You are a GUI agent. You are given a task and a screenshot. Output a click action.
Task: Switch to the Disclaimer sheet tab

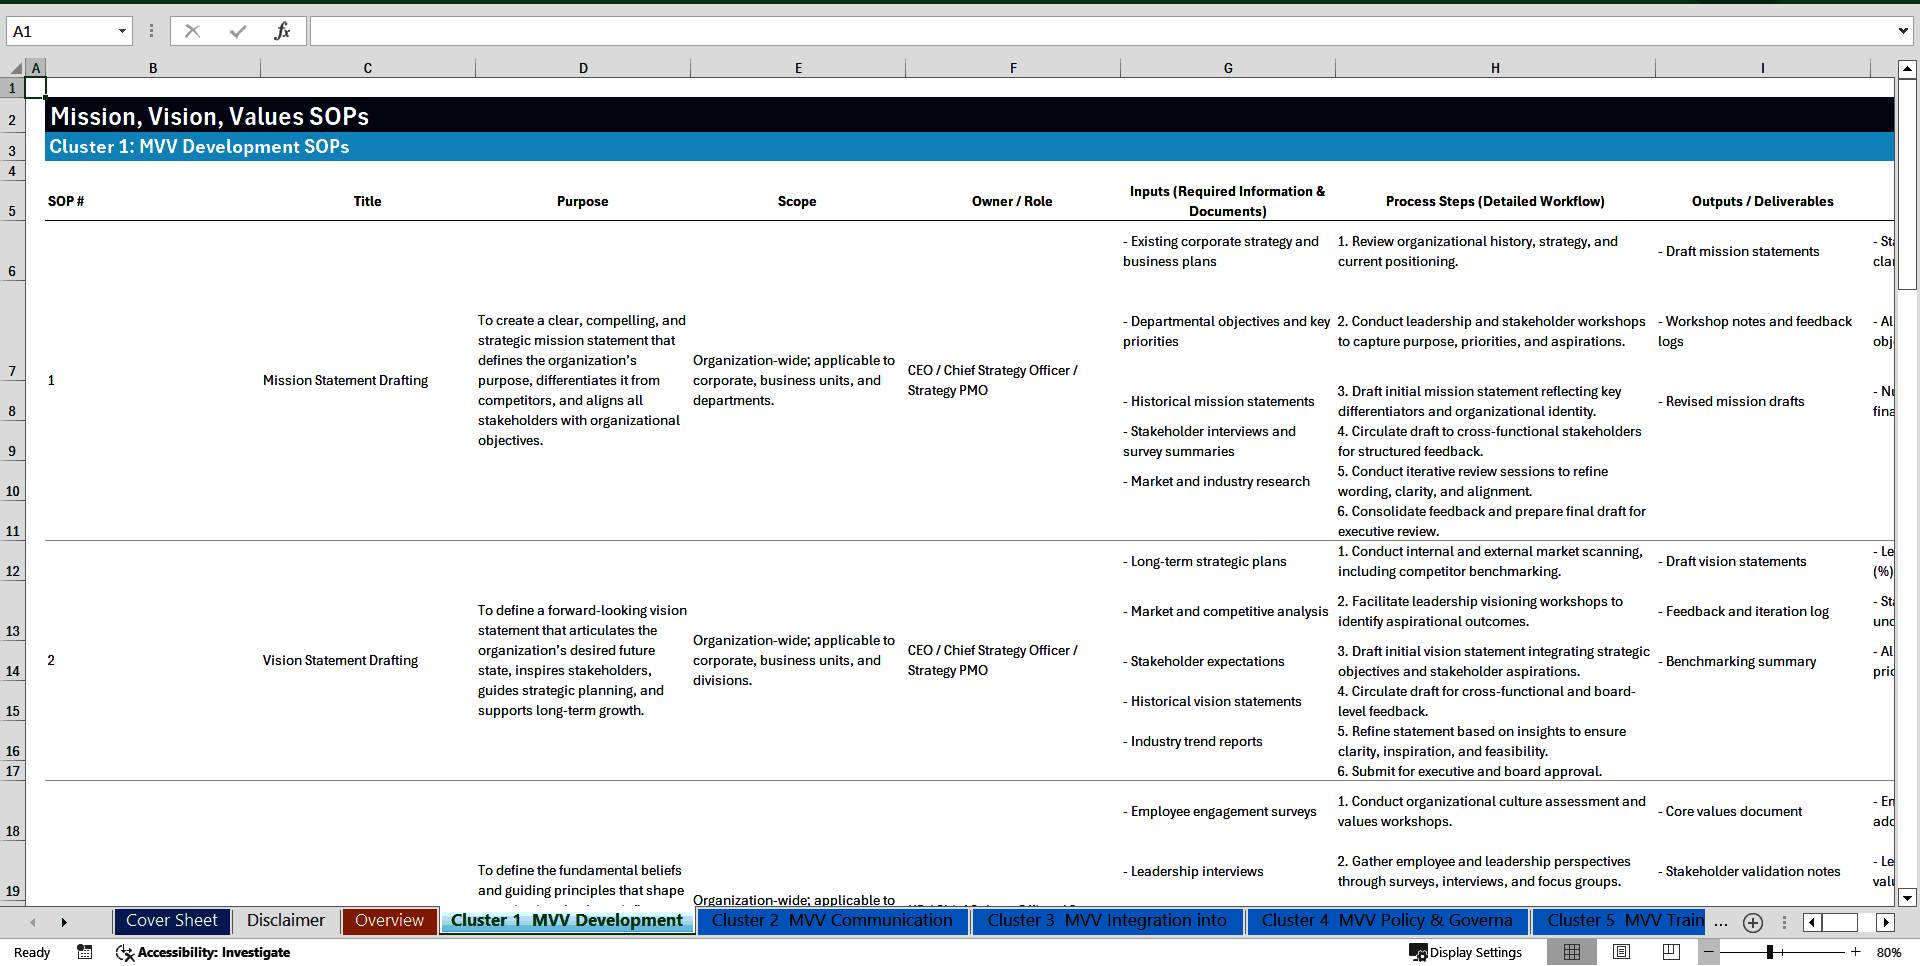pyautogui.click(x=285, y=920)
